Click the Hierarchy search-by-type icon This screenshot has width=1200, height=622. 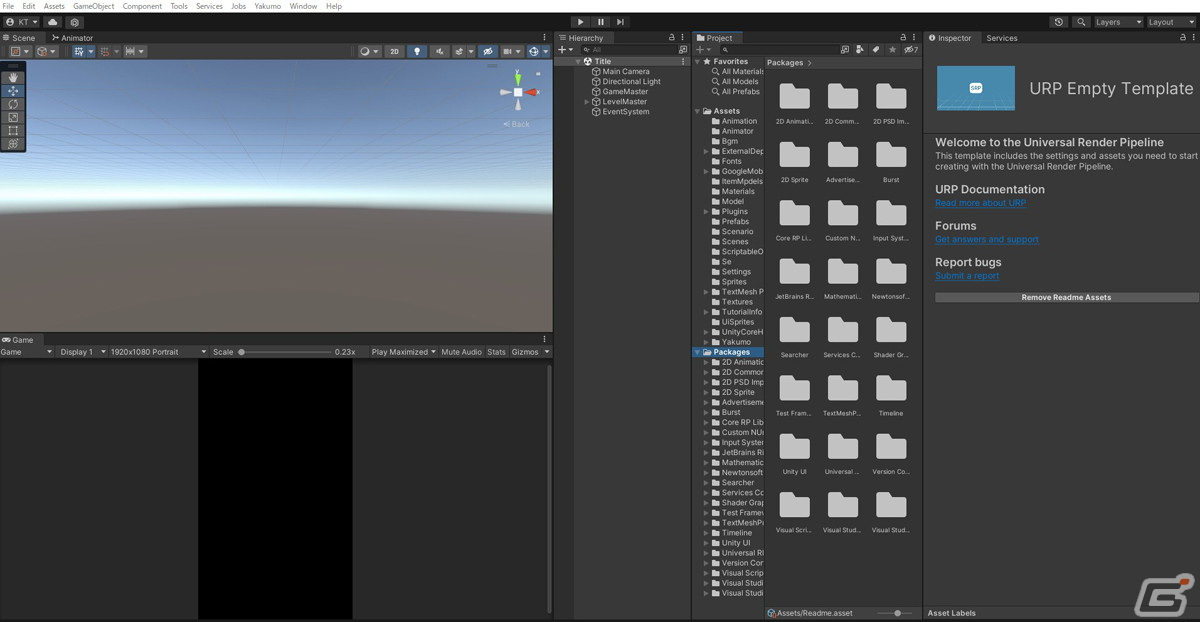[684, 49]
